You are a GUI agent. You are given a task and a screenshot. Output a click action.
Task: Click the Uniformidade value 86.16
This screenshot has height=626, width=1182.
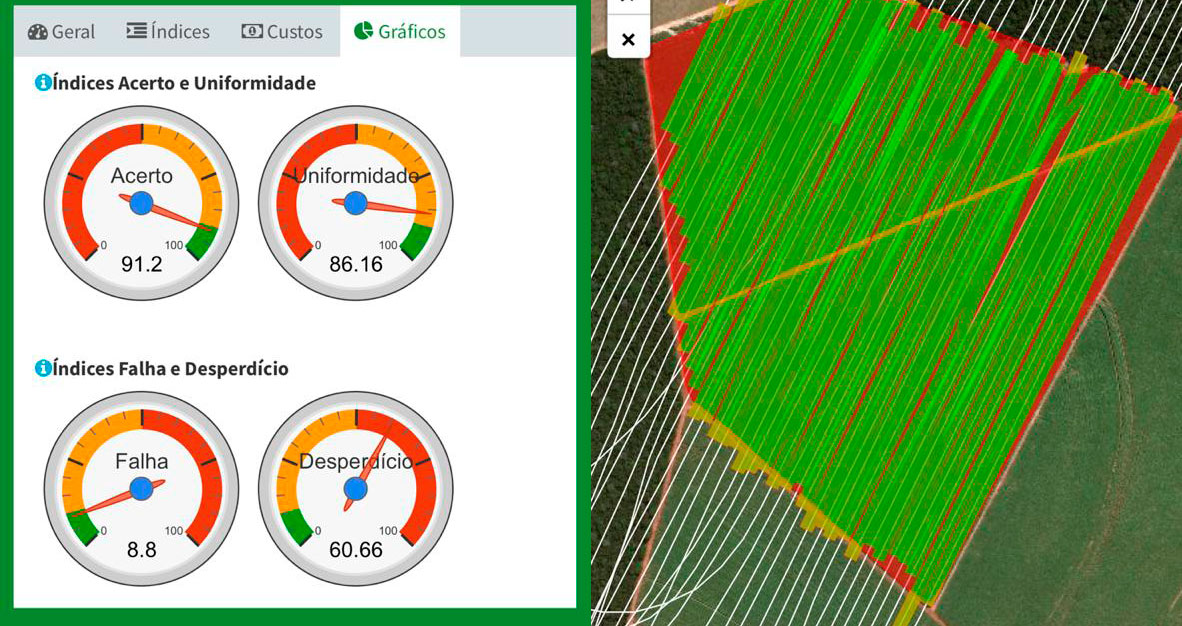[x=356, y=264]
